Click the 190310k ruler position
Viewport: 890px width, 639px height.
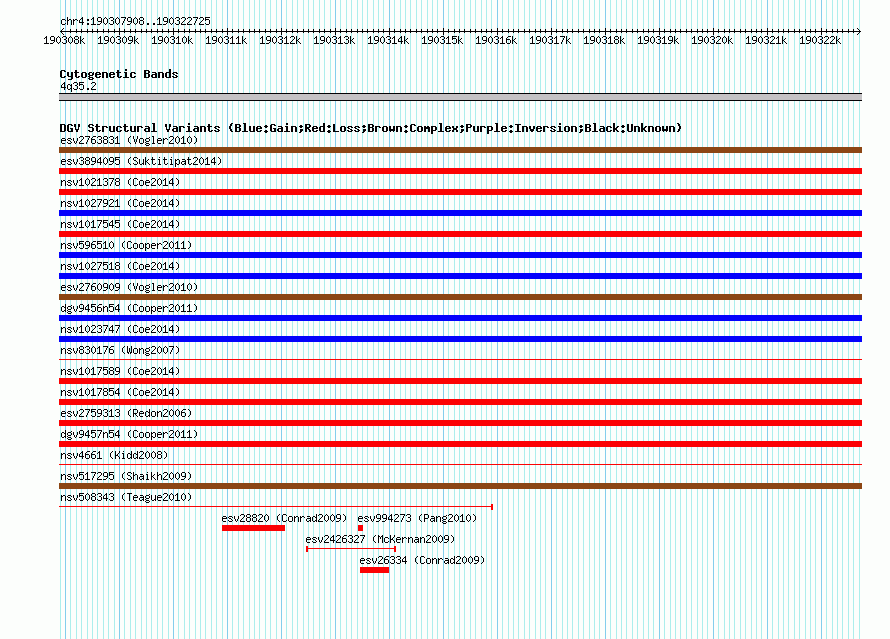point(172,40)
